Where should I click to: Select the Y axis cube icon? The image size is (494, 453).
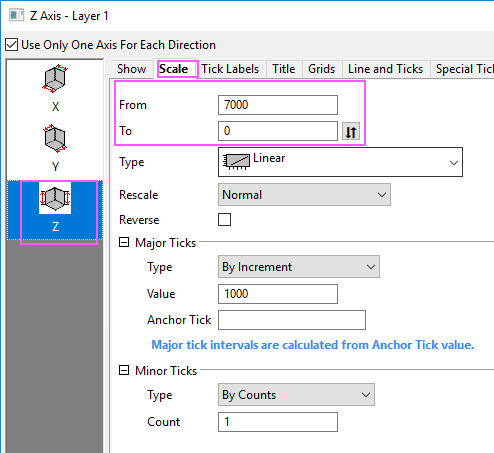[x=55, y=138]
